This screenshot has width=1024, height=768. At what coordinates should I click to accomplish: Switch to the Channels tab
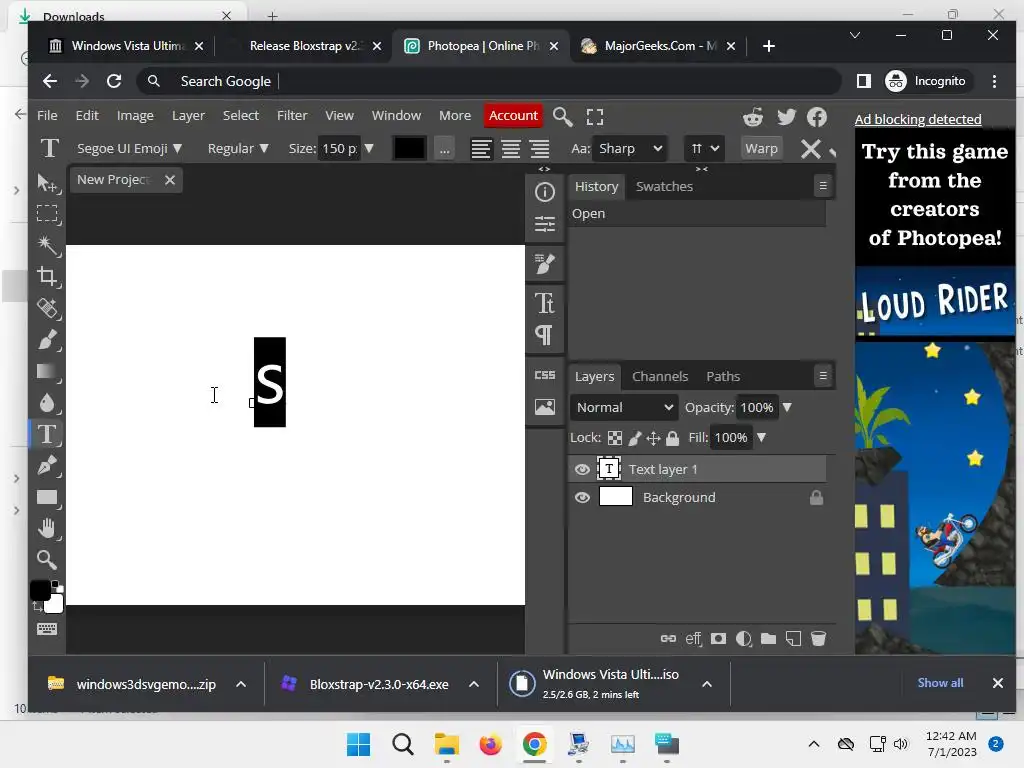pos(660,377)
